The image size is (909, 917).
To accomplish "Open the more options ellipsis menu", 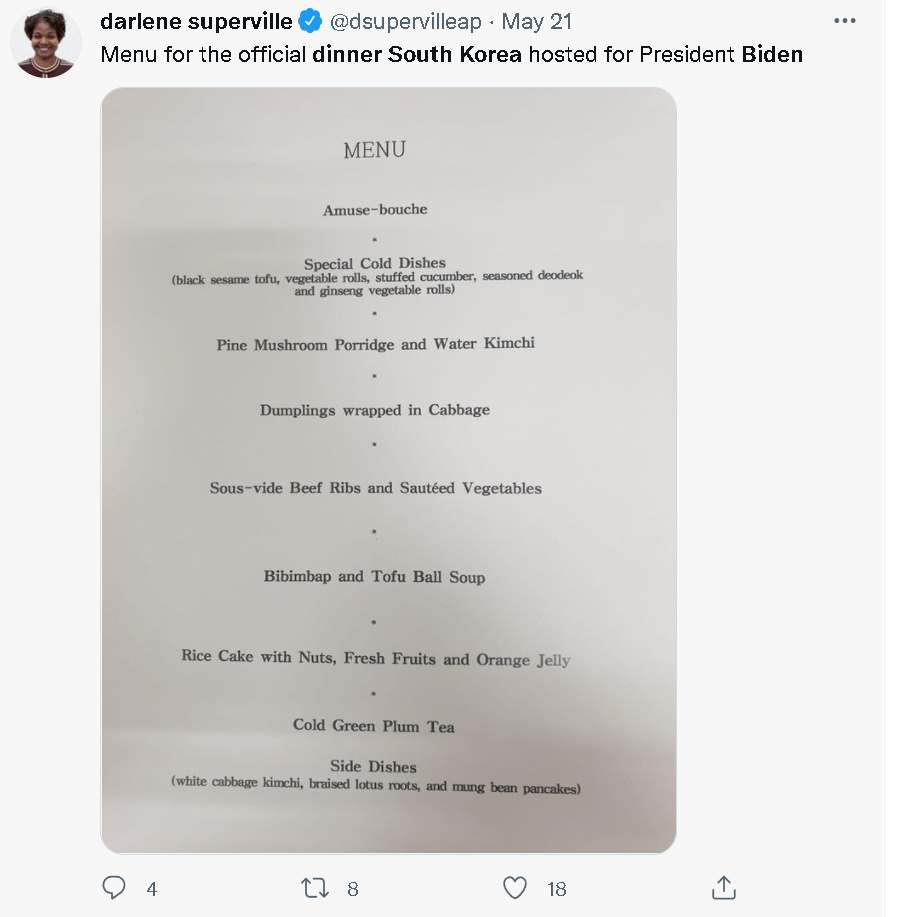I will pyautogui.click(x=845, y=21).
